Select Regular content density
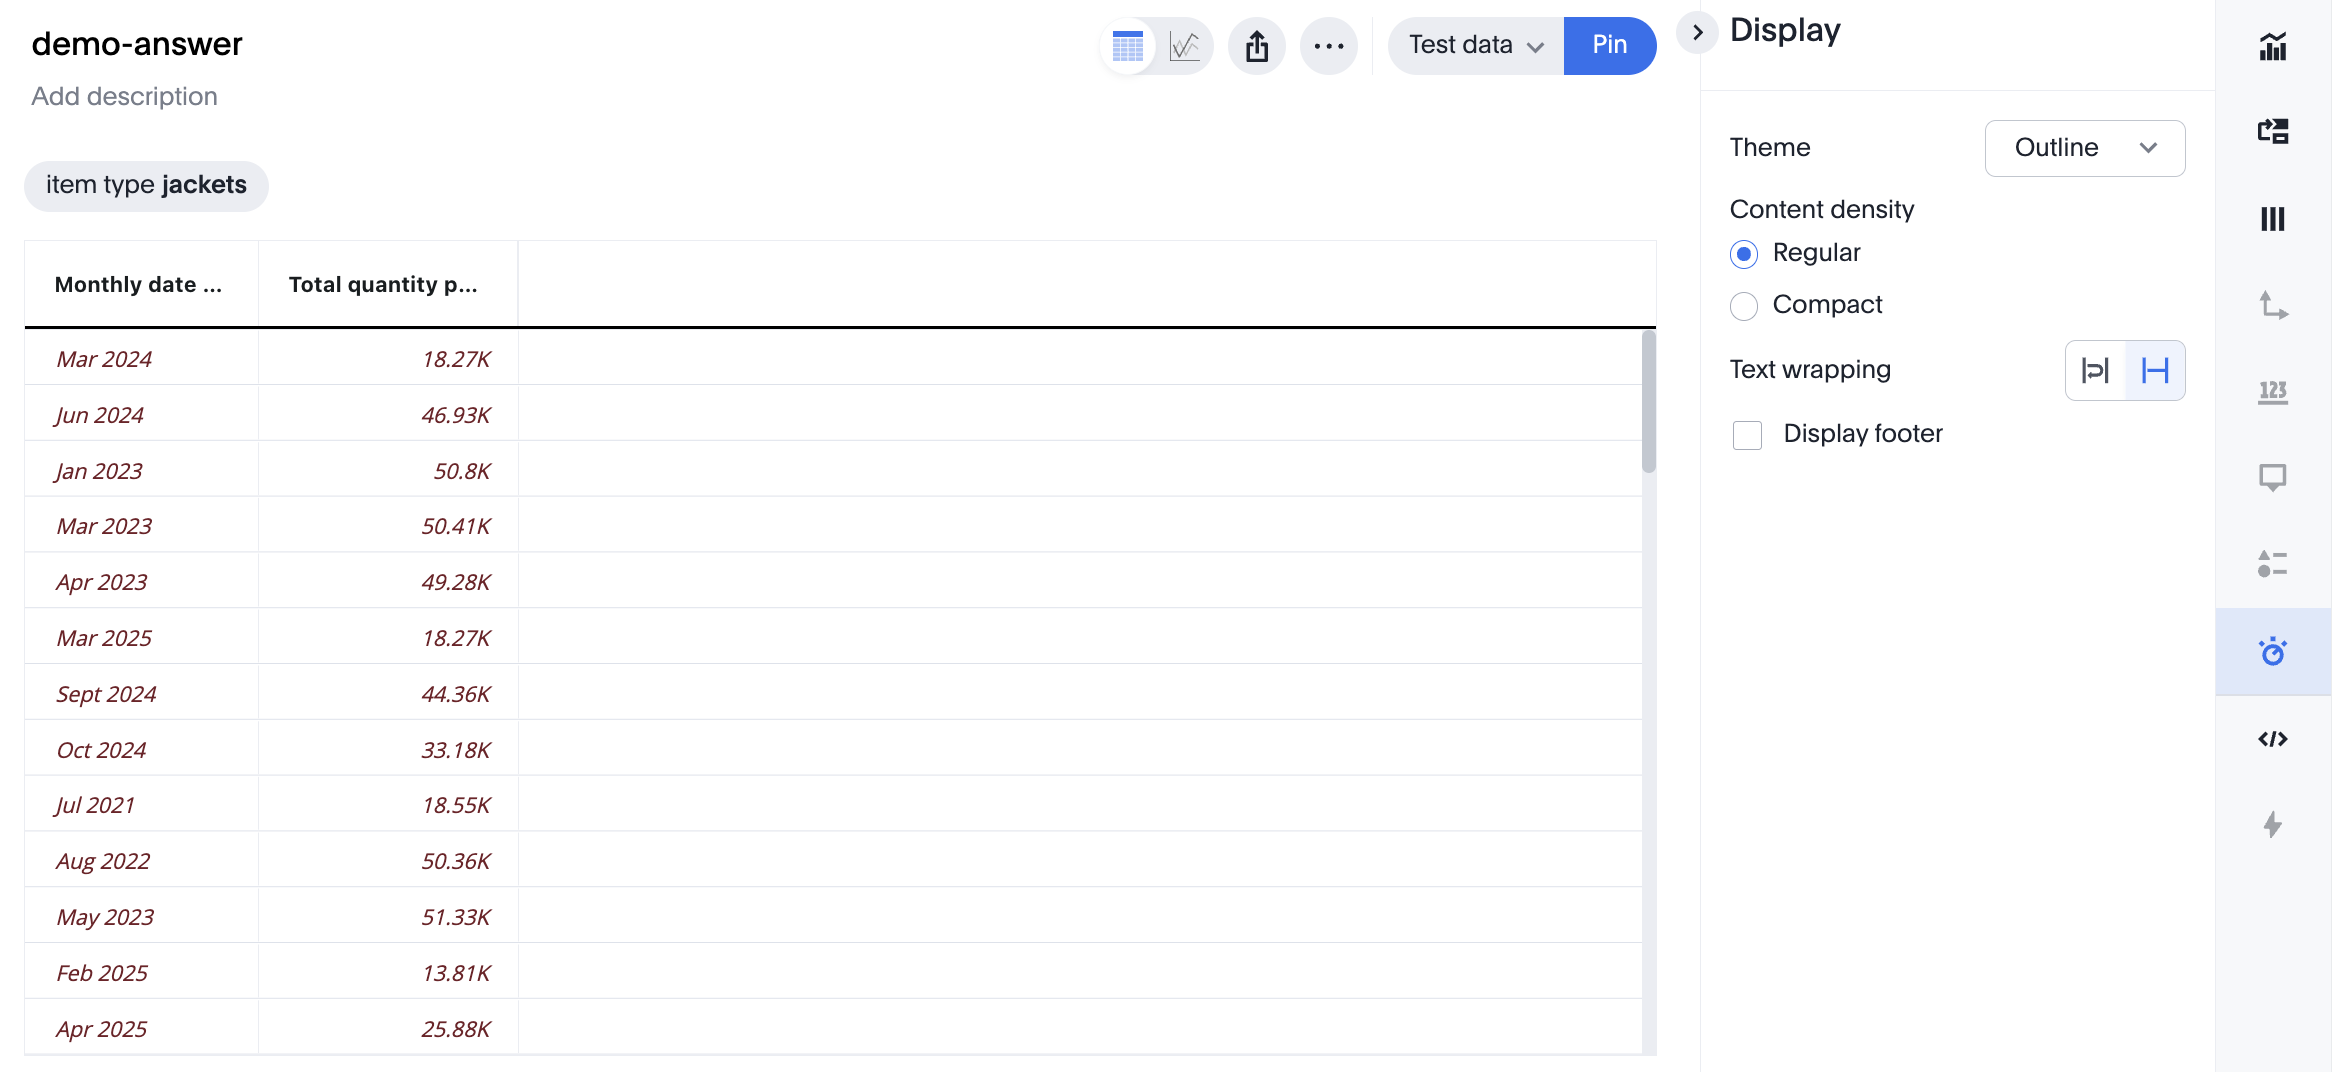Viewport: 2332px width, 1072px height. point(1744,254)
